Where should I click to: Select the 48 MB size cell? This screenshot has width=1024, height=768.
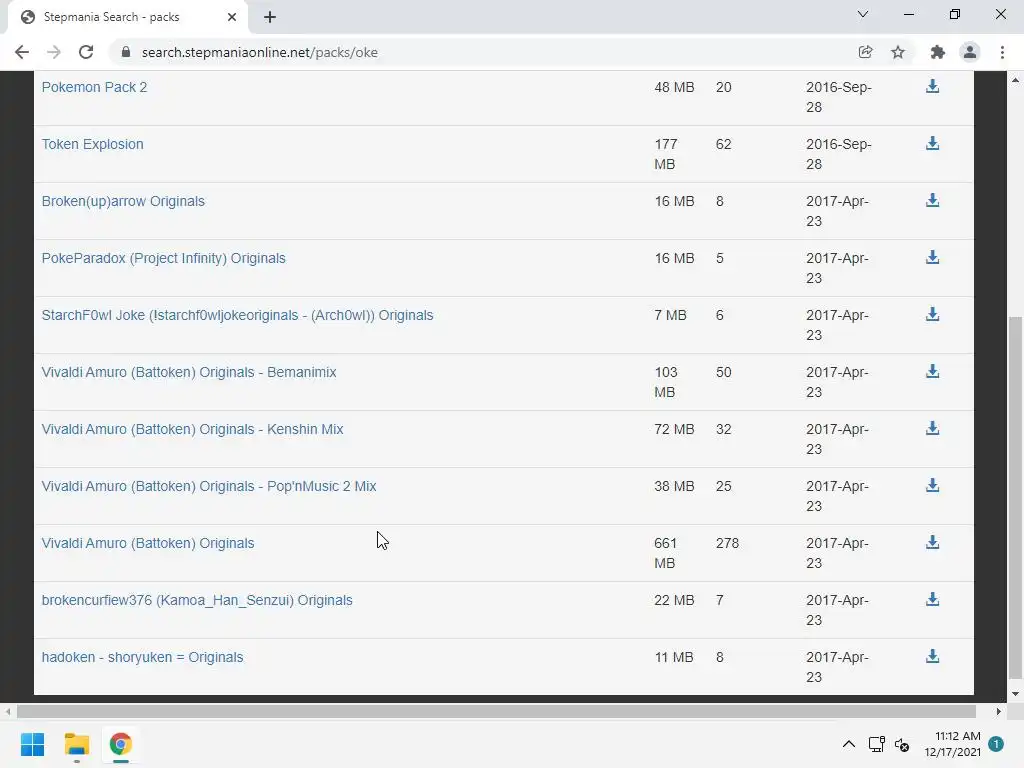click(x=674, y=87)
